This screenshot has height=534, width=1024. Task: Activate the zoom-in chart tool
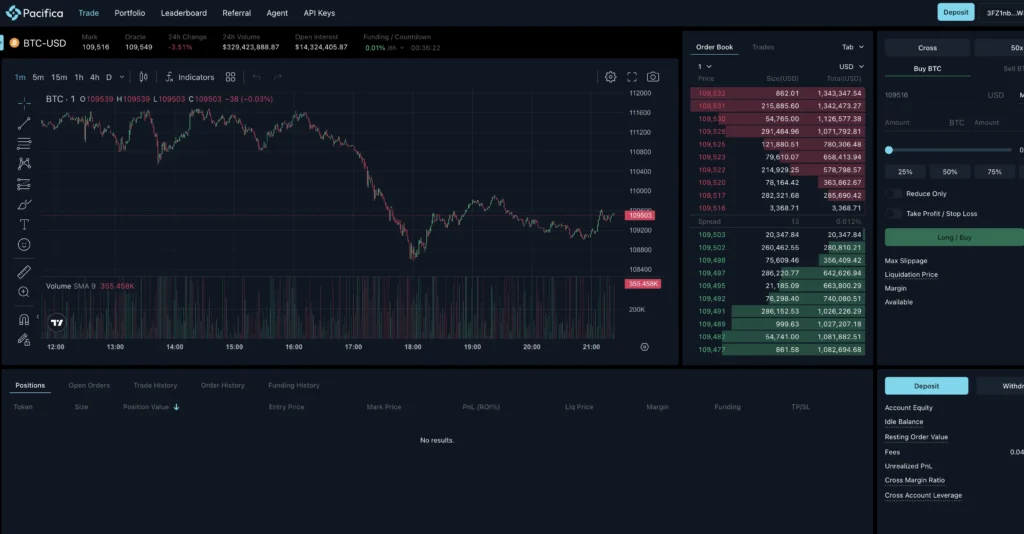24,292
